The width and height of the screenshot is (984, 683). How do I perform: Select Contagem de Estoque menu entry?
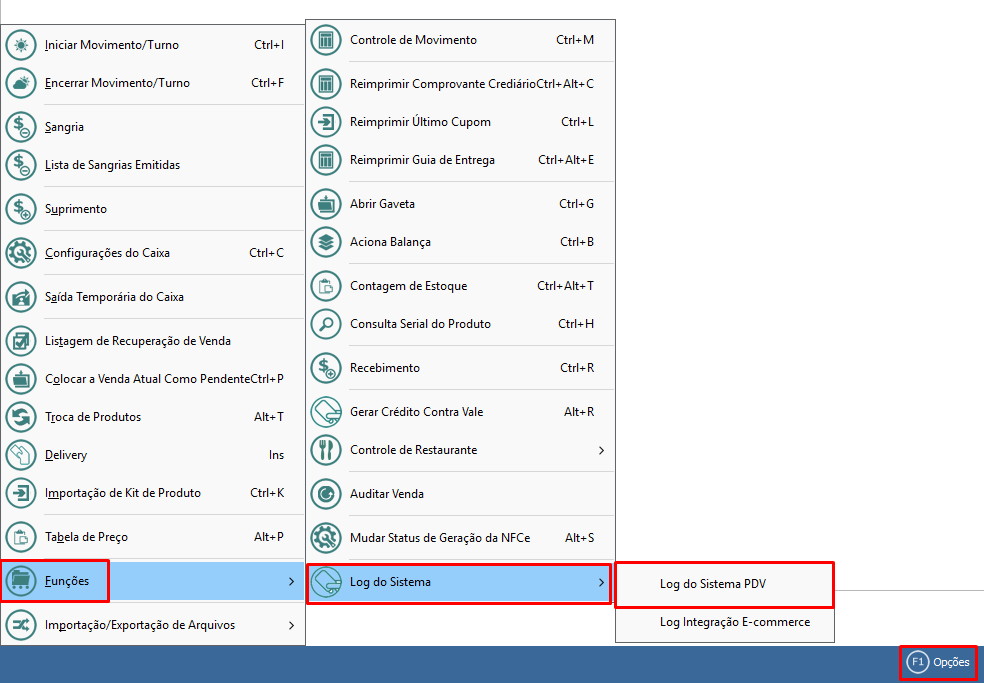(408, 286)
